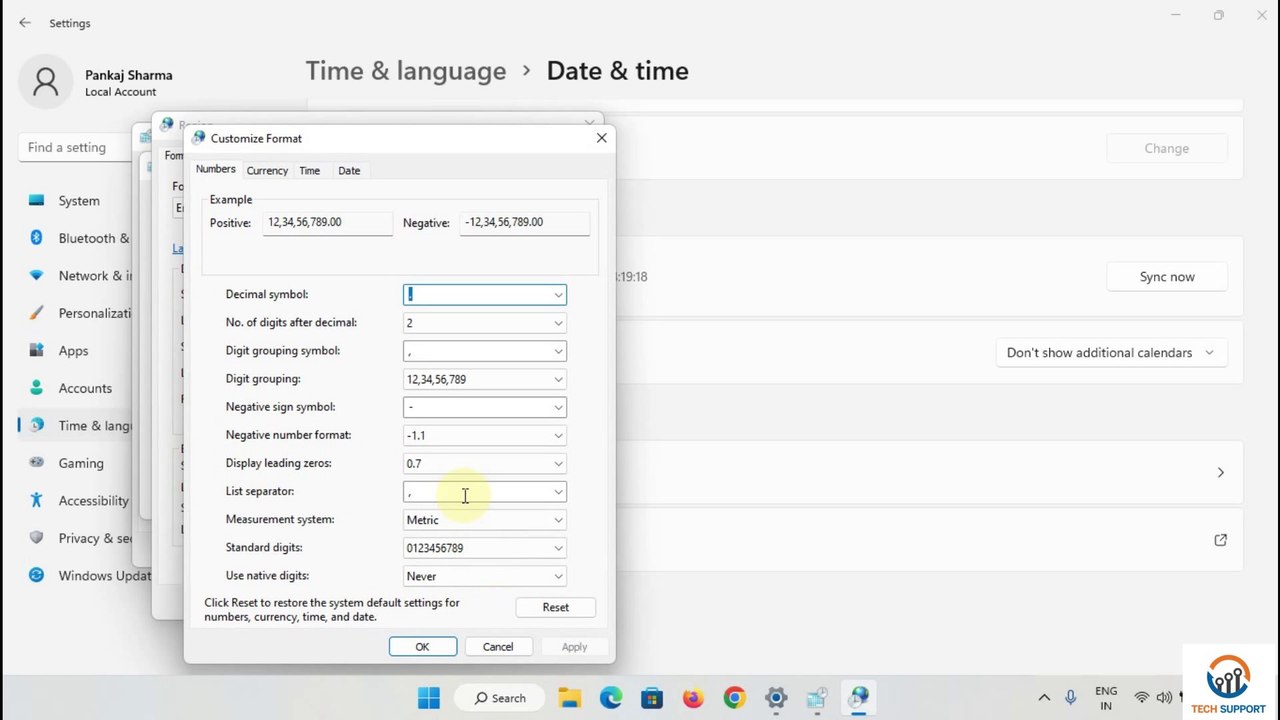The height and width of the screenshot is (720, 1280).
Task: Open Network & internet sidebar icon
Action: click(x=37, y=275)
